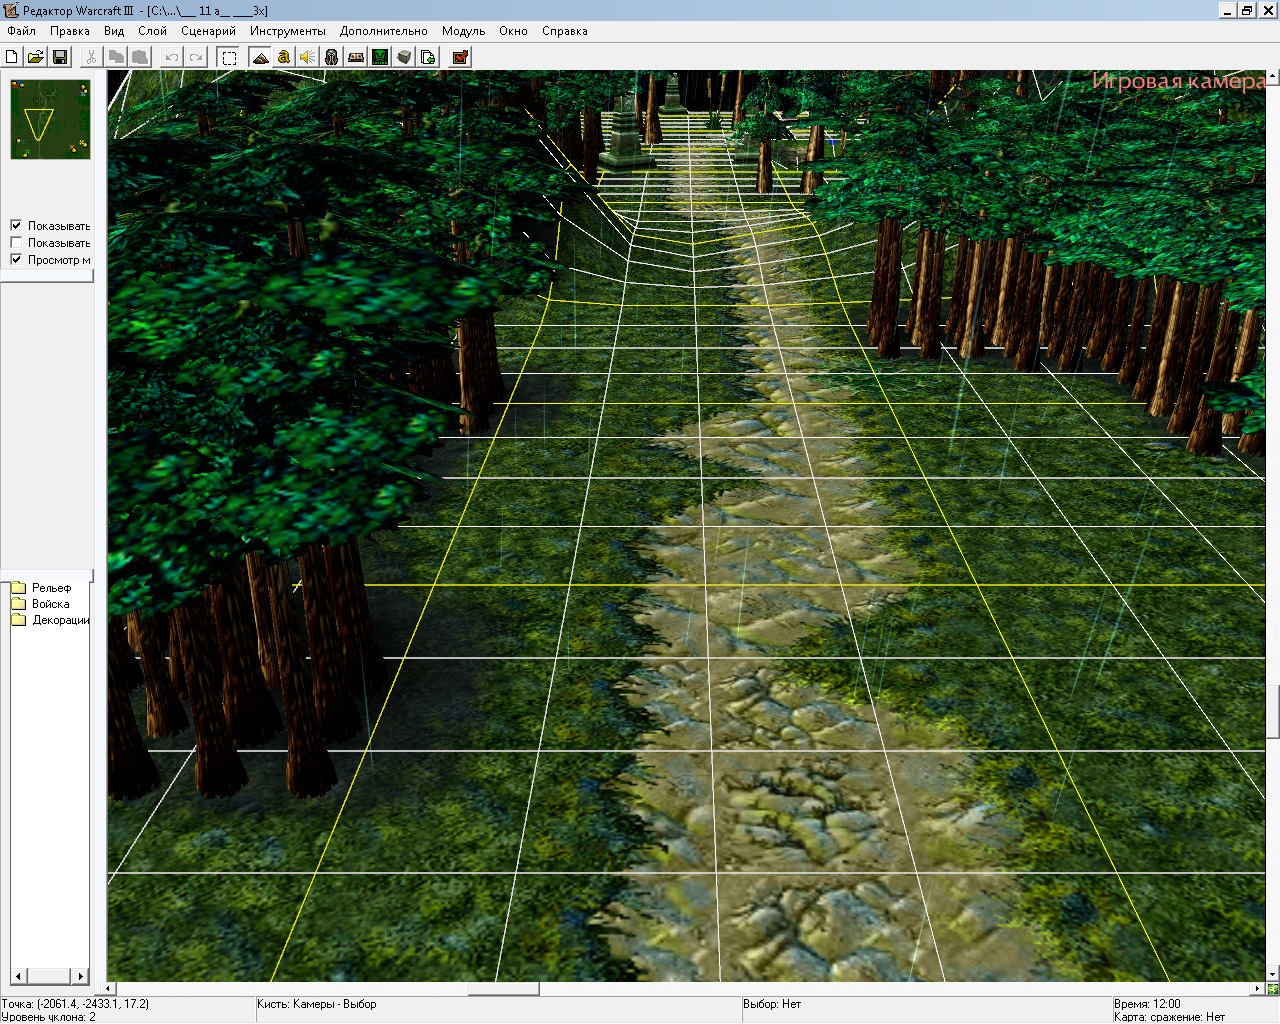Click the tree panel's right scroll arrow
The height and width of the screenshot is (1024, 1280).
coord(81,976)
